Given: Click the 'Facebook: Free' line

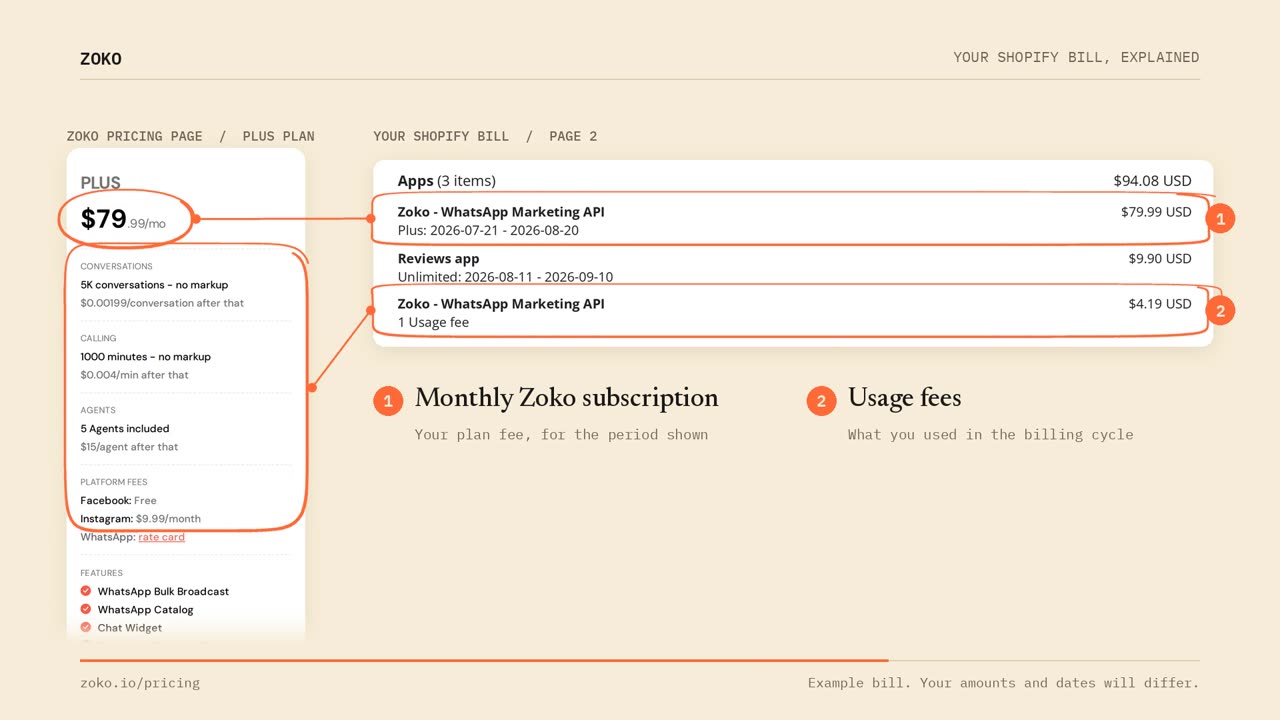Looking at the screenshot, I should pos(118,500).
